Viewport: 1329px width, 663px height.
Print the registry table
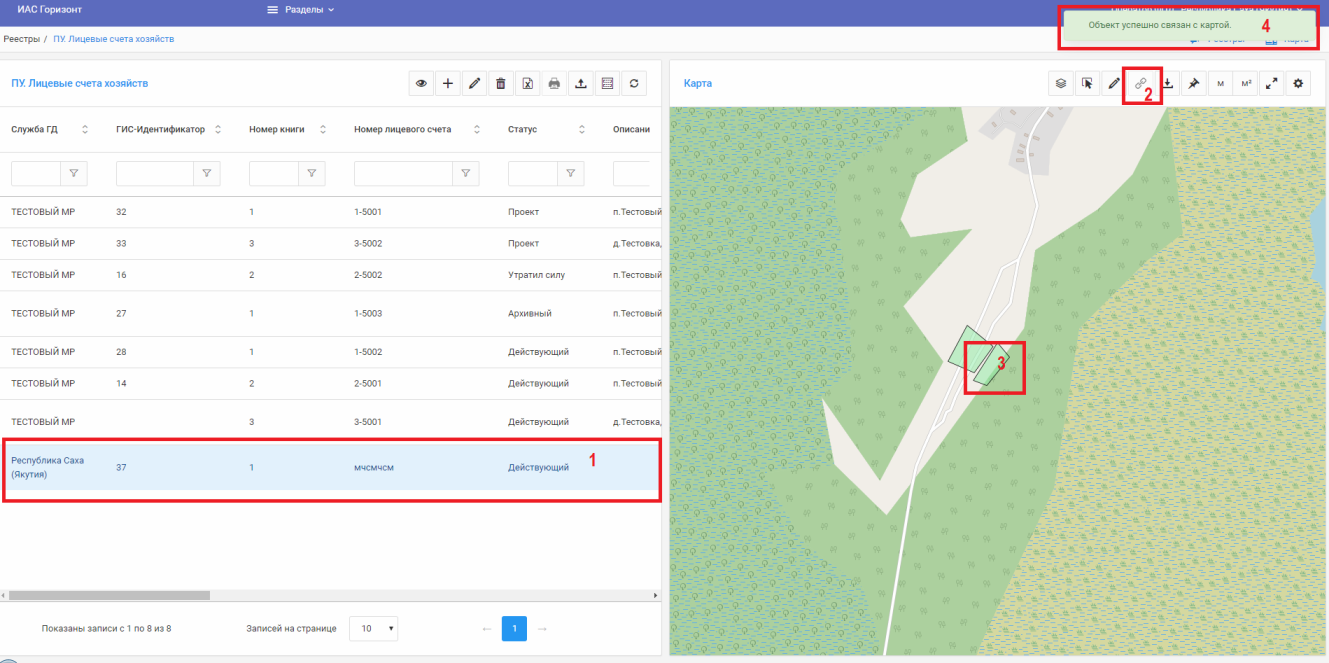coord(554,84)
